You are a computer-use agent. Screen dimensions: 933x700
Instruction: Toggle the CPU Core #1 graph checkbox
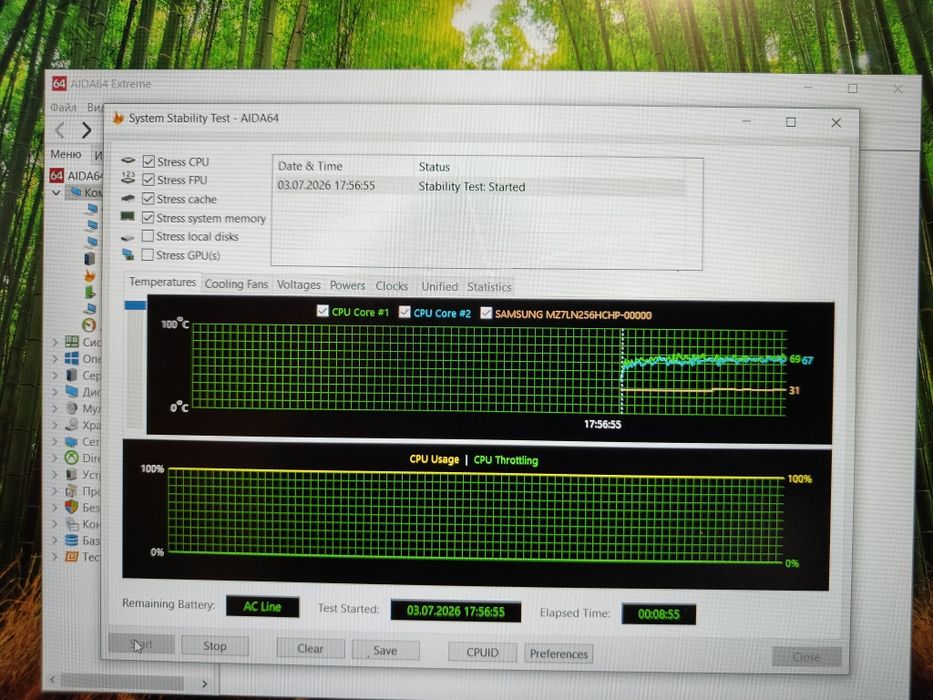click(323, 311)
